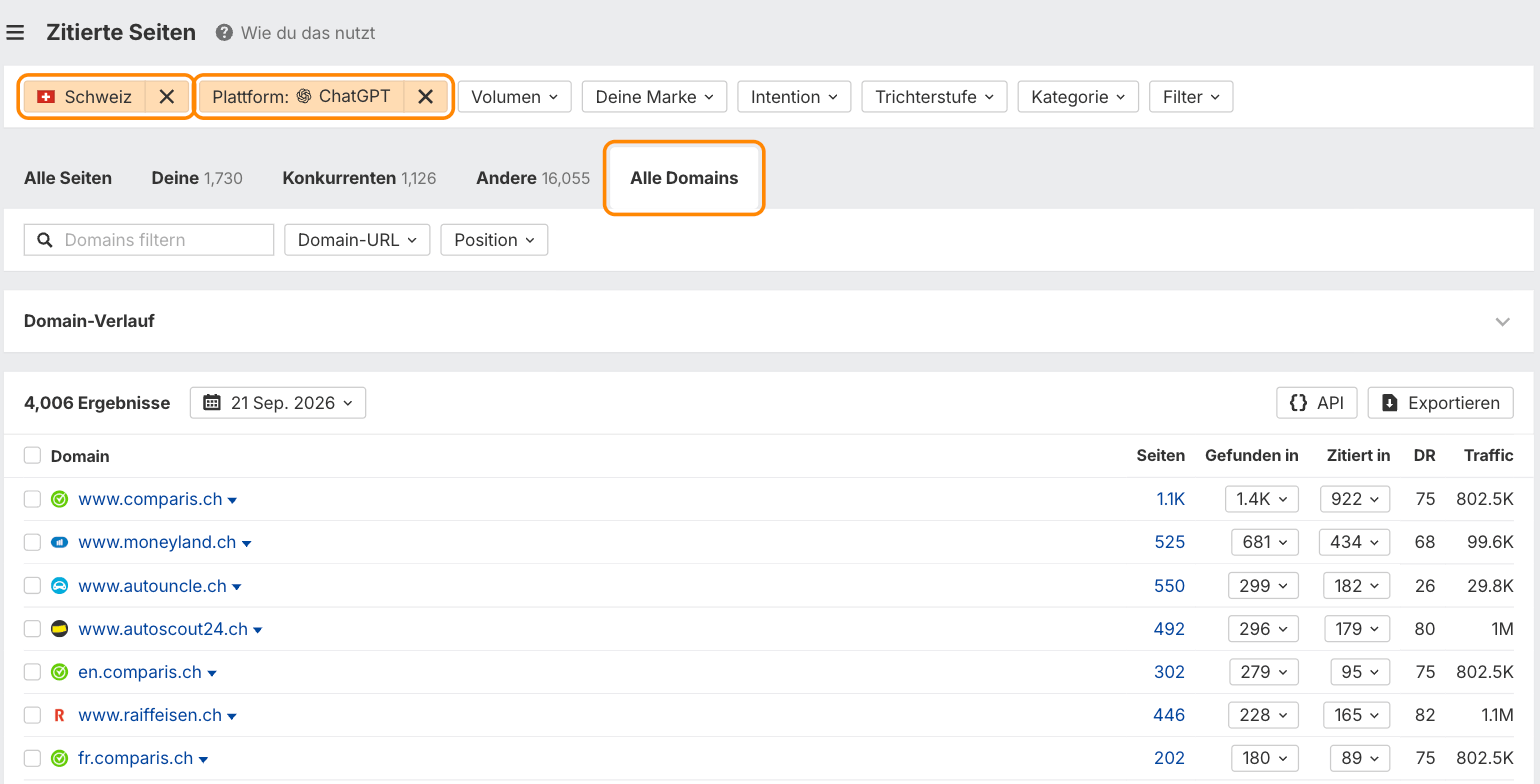The height and width of the screenshot is (784, 1540).
Task: Tick the checkbox for www.comparis.ch
Action: (x=32, y=499)
